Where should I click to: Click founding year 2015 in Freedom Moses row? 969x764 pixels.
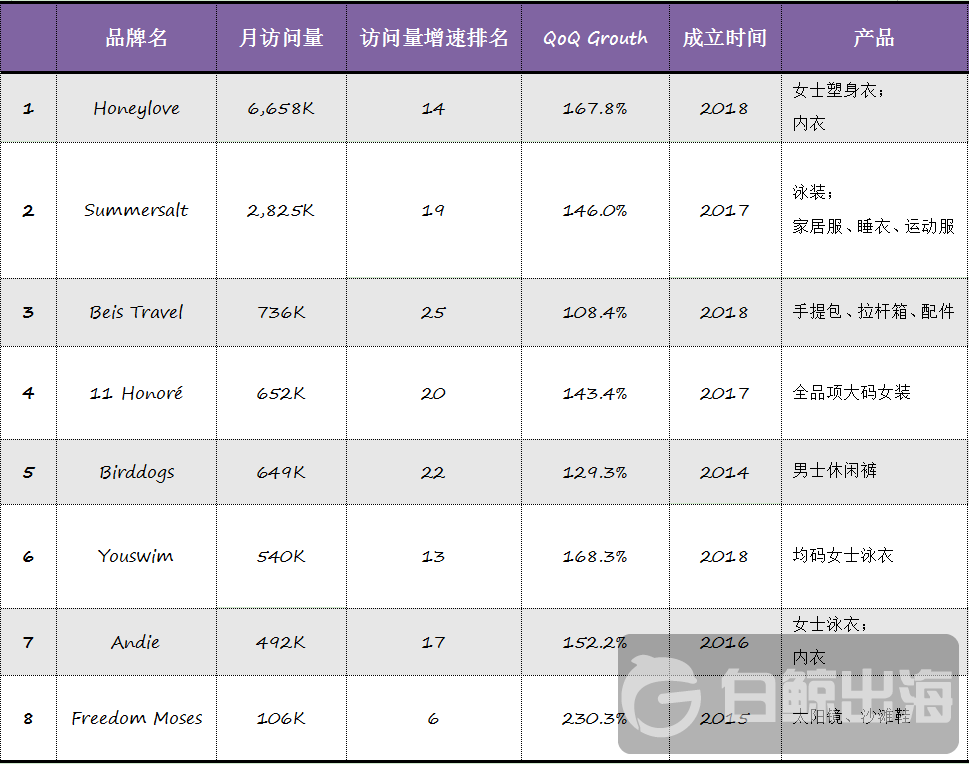(724, 718)
